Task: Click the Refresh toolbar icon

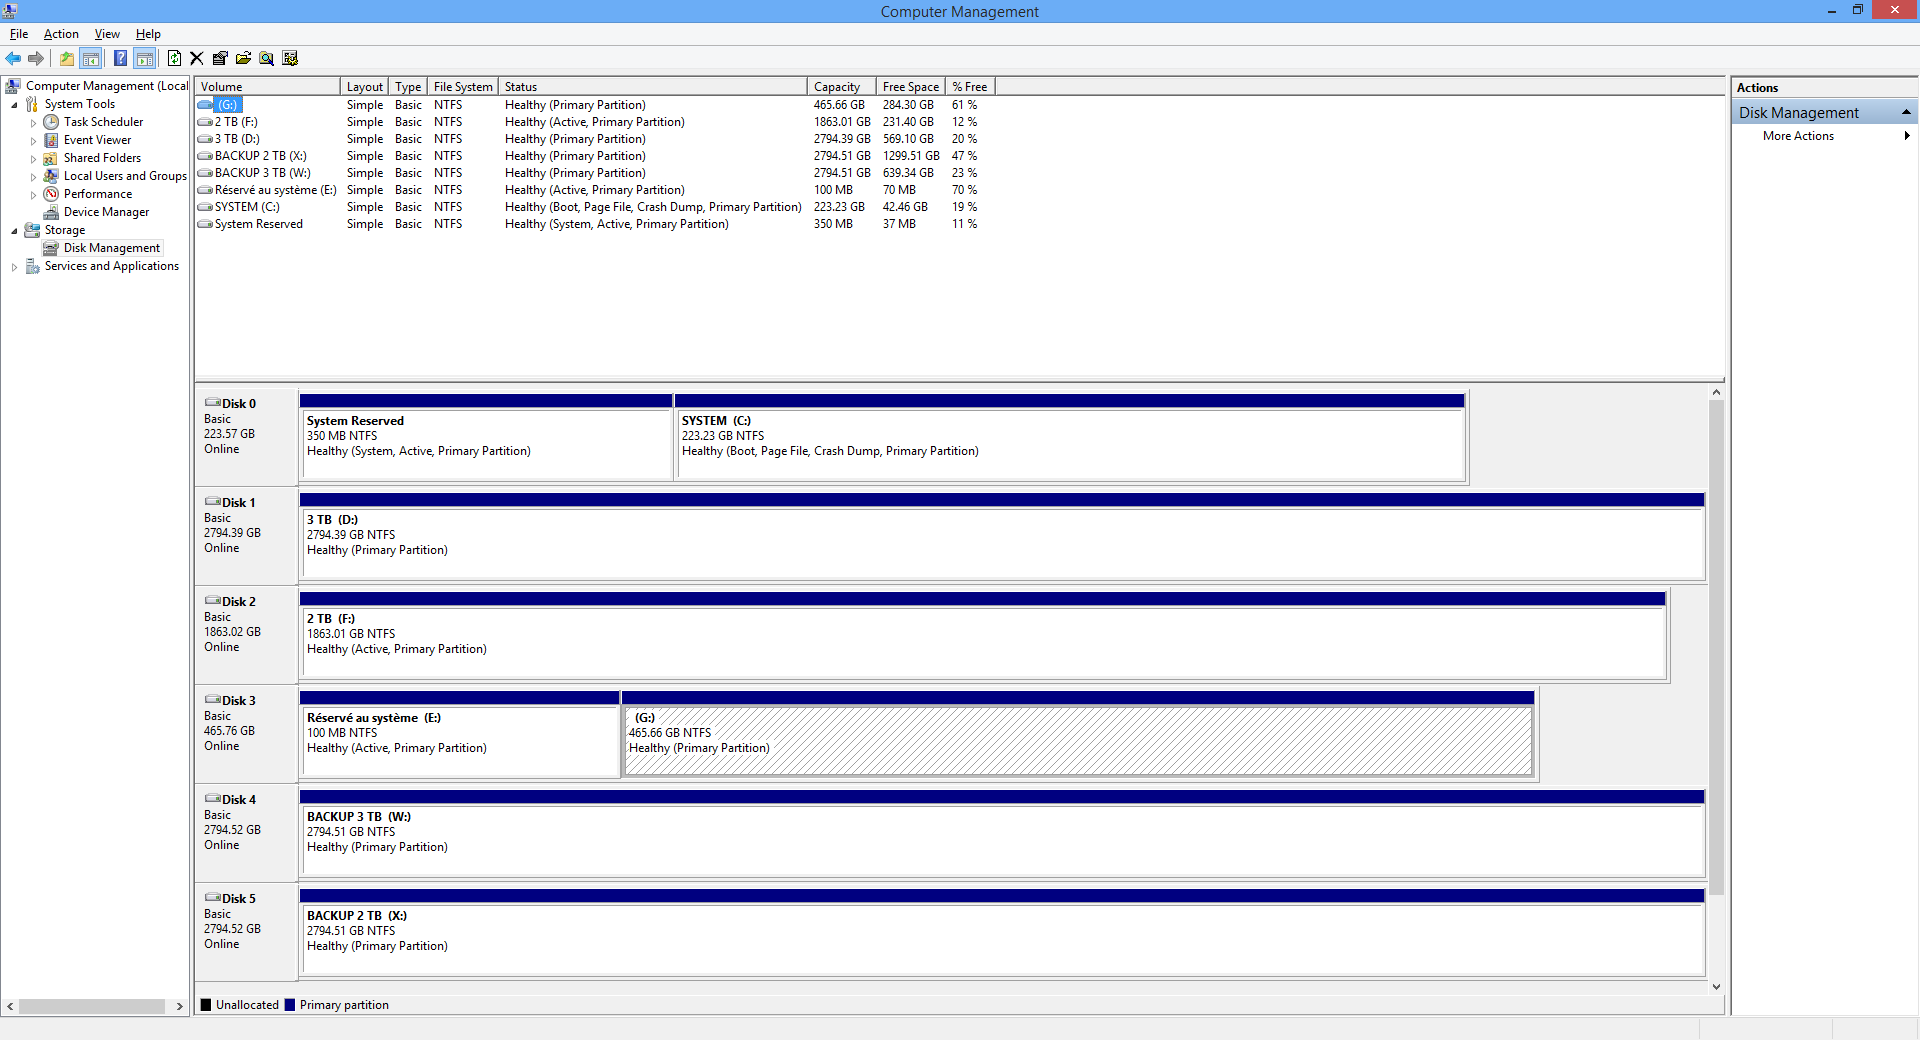Action: point(174,58)
